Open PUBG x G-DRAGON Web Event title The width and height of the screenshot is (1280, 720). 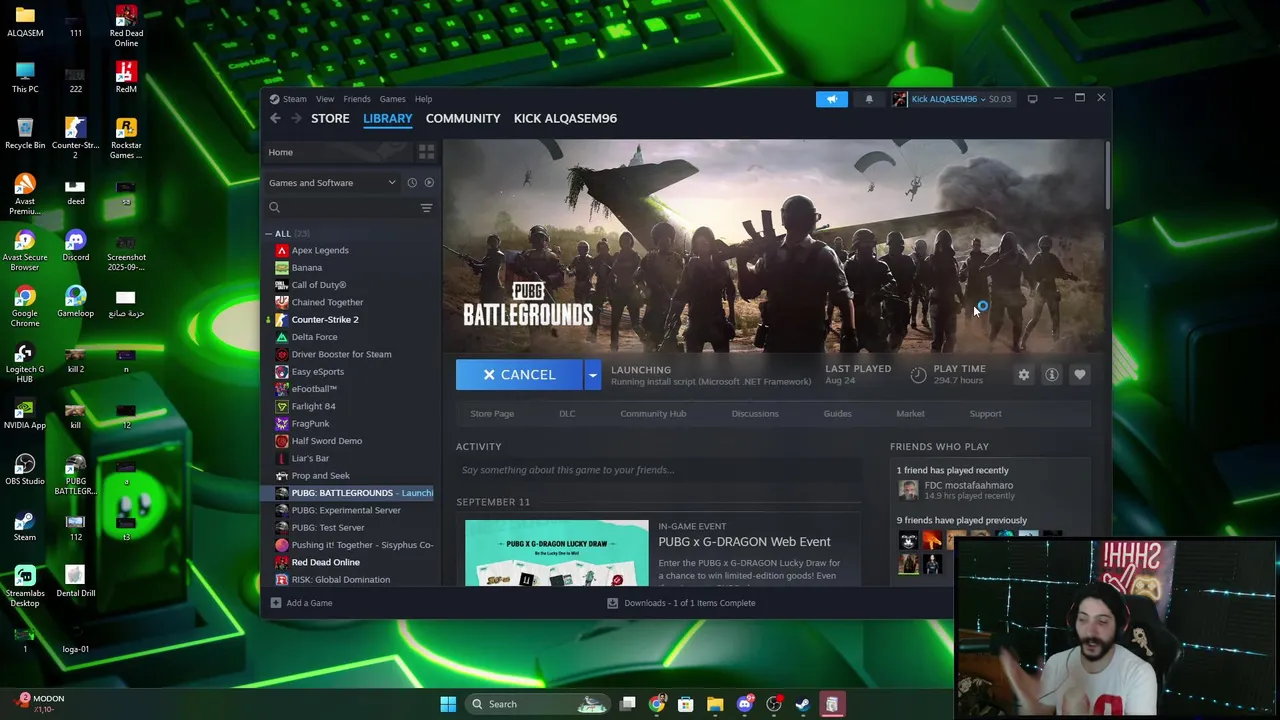[744, 542]
